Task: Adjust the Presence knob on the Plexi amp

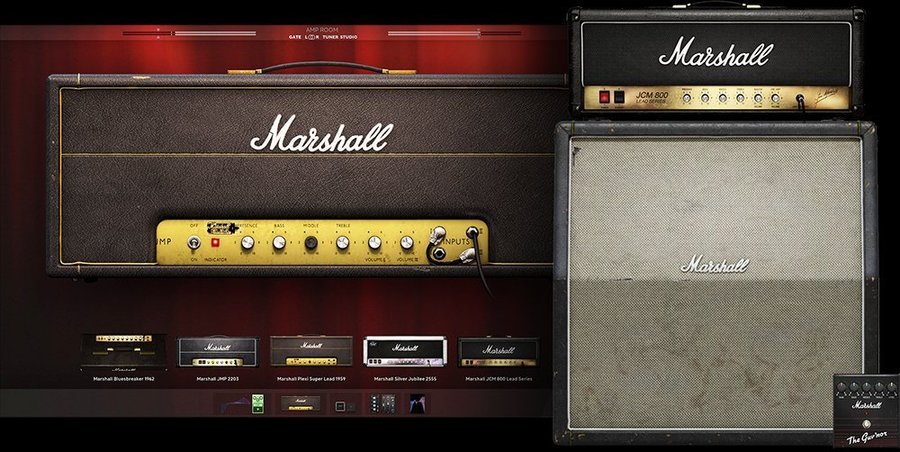Action: tap(247, 242)
